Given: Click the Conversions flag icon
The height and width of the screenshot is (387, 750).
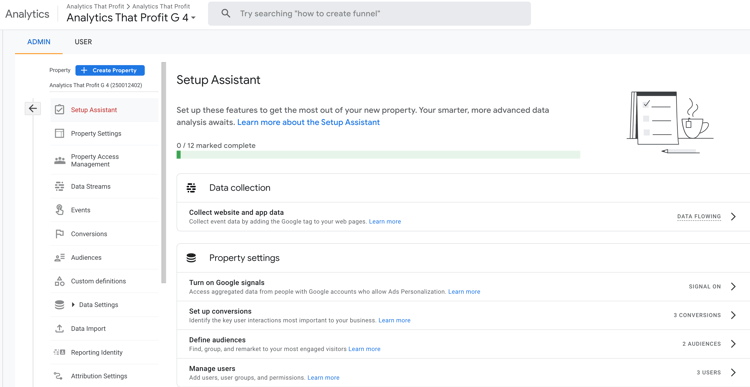Looking at the screenshot, I should click(59, 234).
